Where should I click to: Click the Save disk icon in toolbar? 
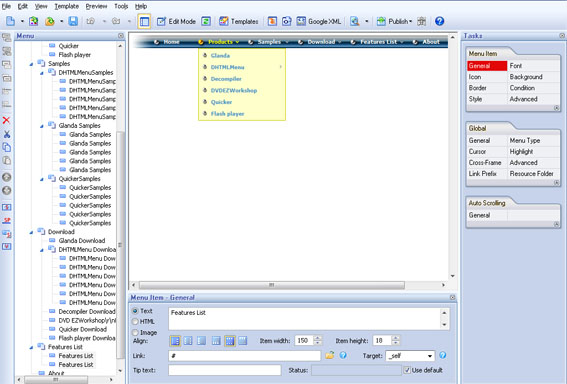(x=73, y=21)
